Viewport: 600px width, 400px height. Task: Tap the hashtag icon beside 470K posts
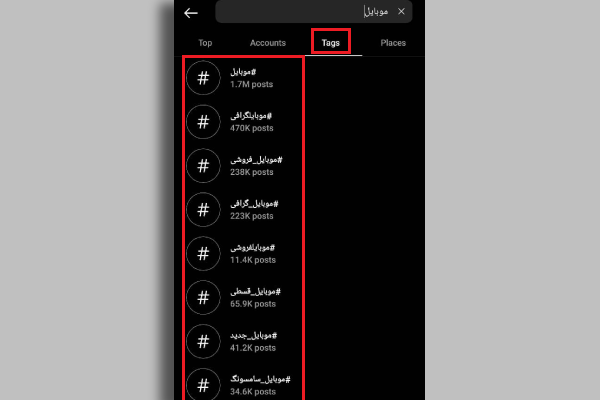click(203, 122)
